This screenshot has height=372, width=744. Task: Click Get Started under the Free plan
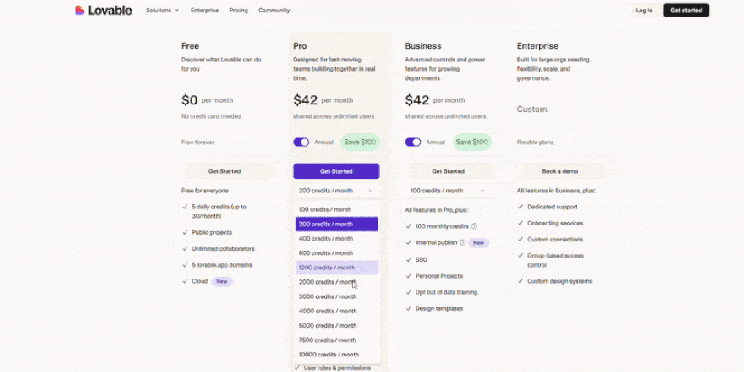(224, 171)
